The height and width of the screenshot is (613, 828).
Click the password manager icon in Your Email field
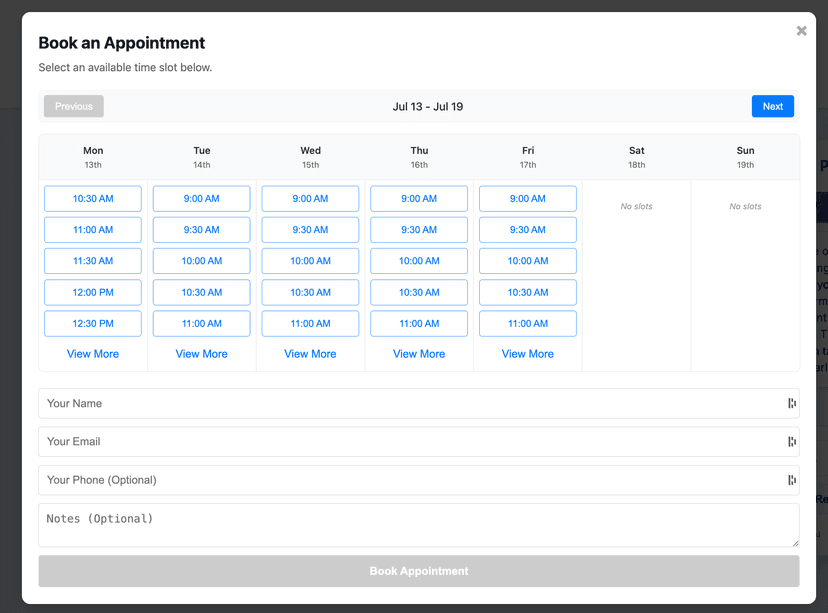click(792, 441)
